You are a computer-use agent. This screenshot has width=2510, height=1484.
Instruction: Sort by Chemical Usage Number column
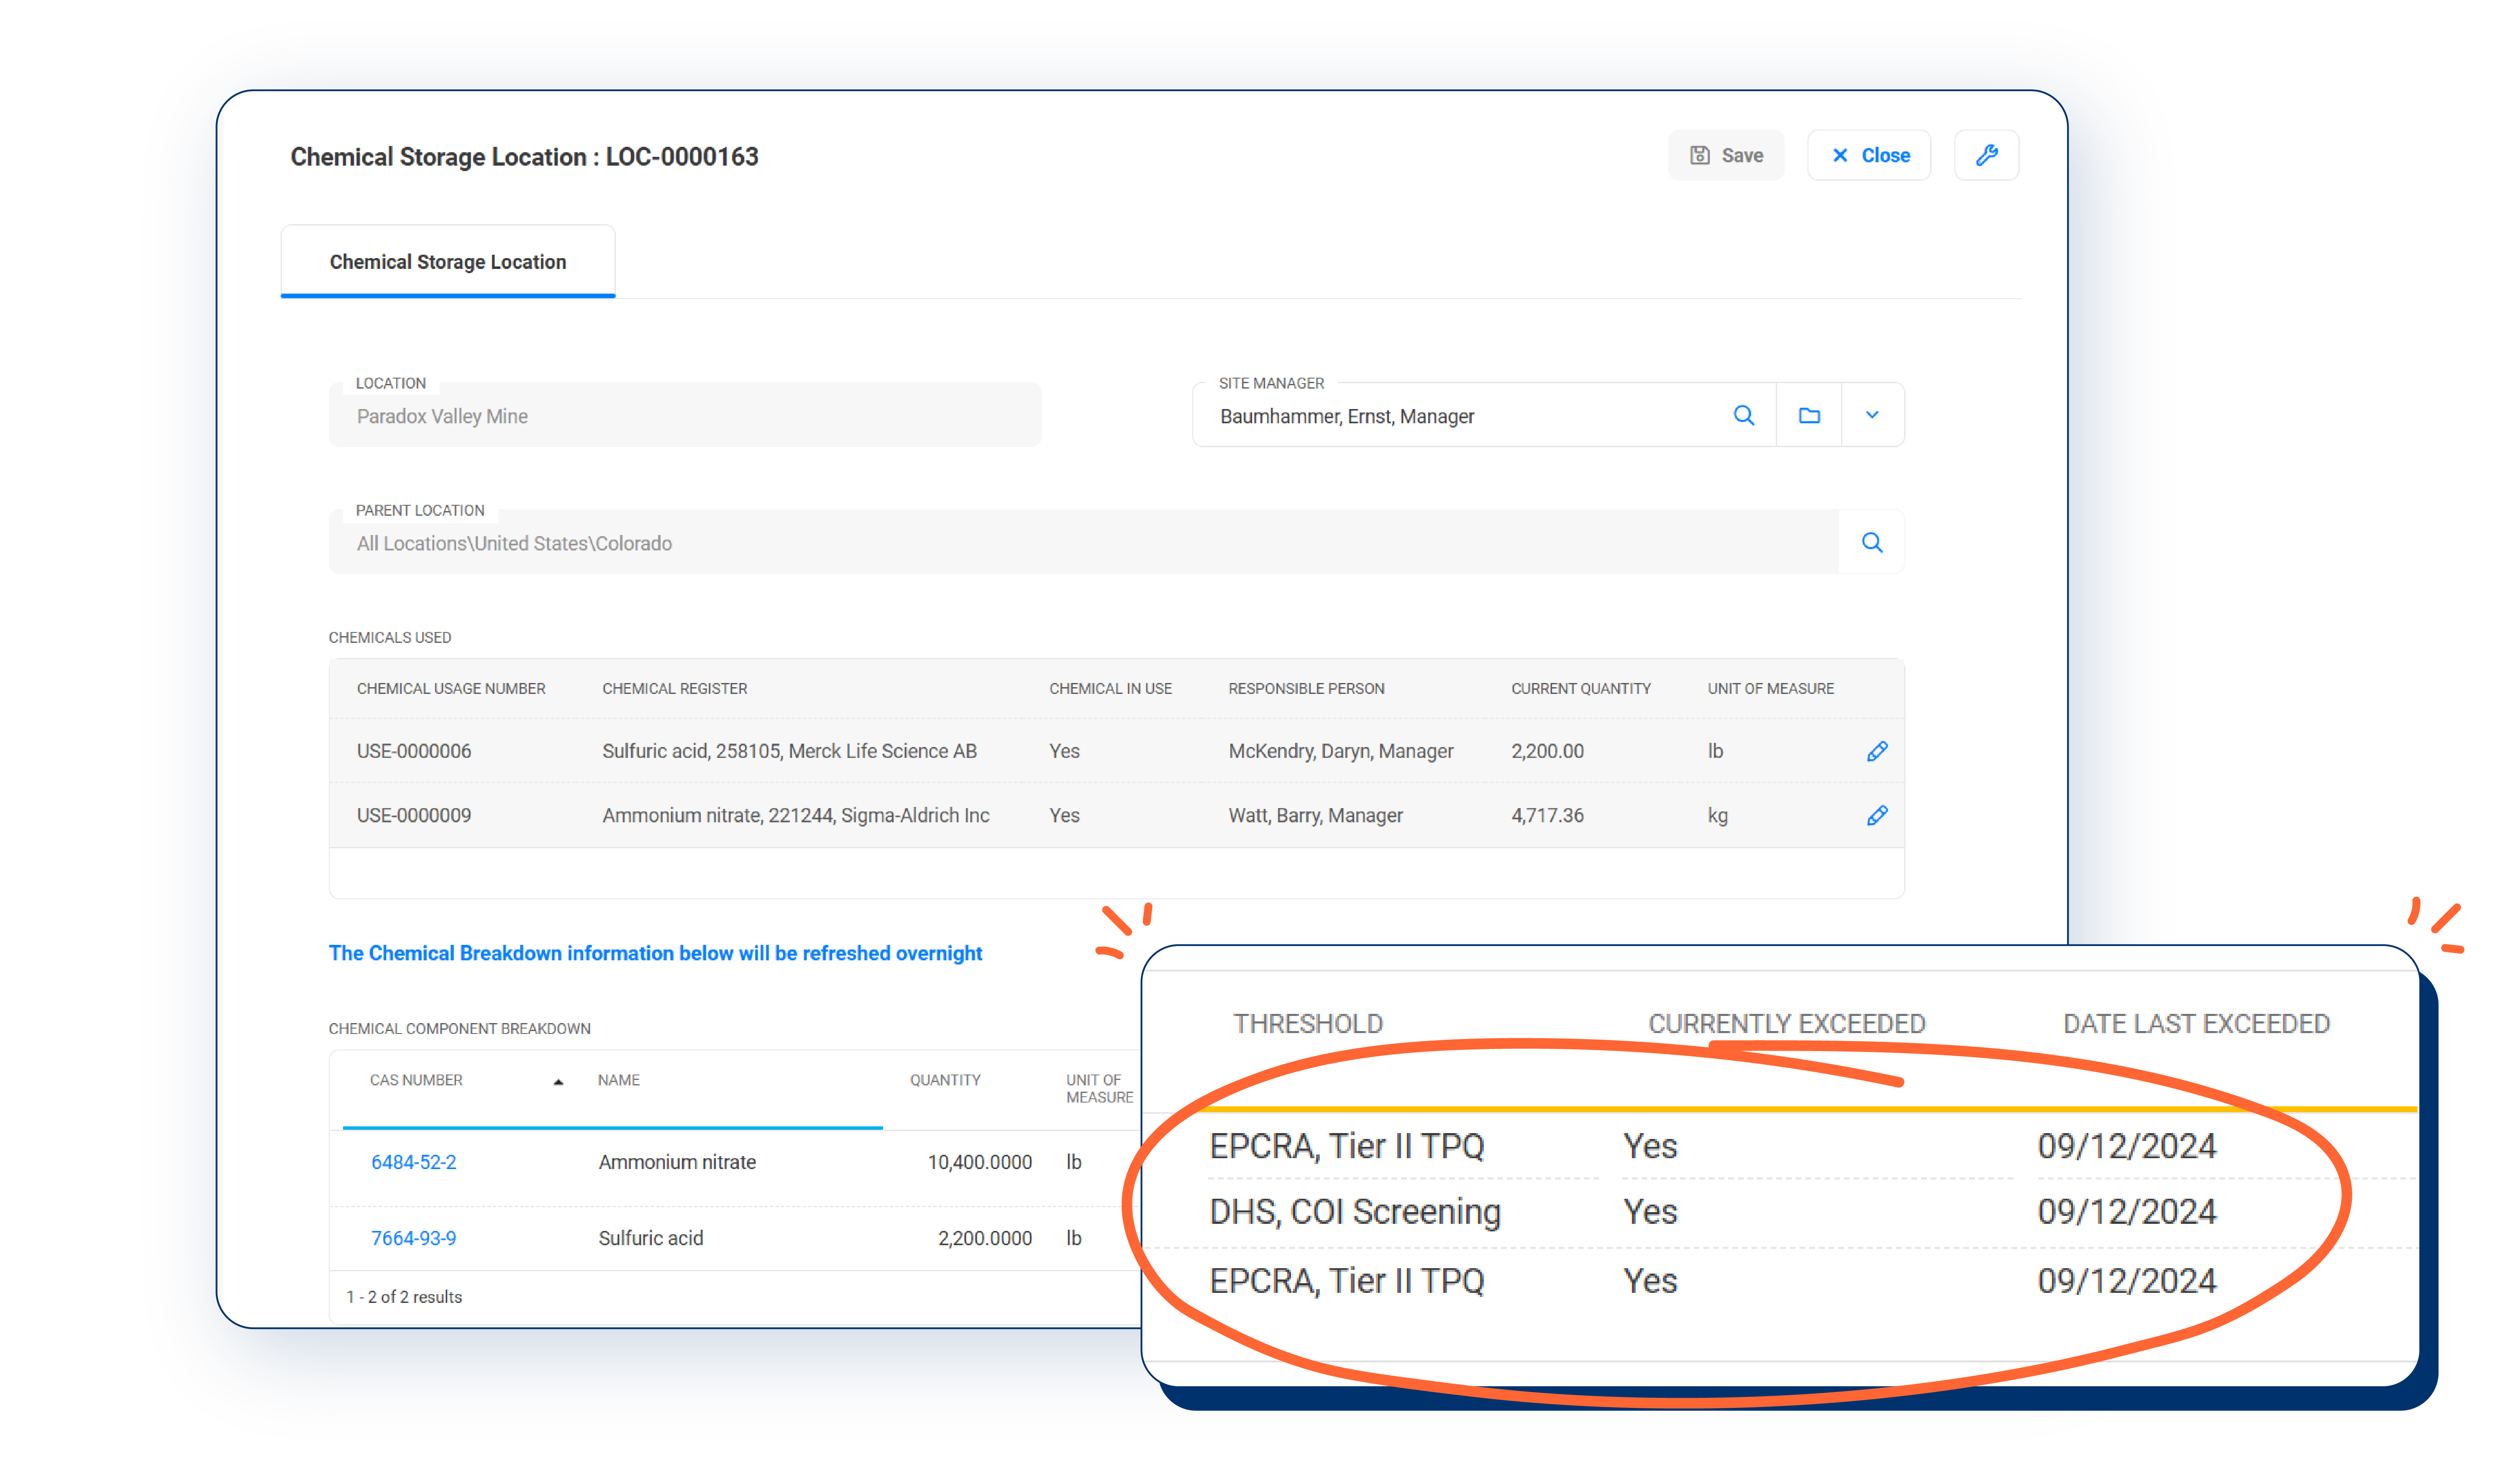(x=451, y=688)
